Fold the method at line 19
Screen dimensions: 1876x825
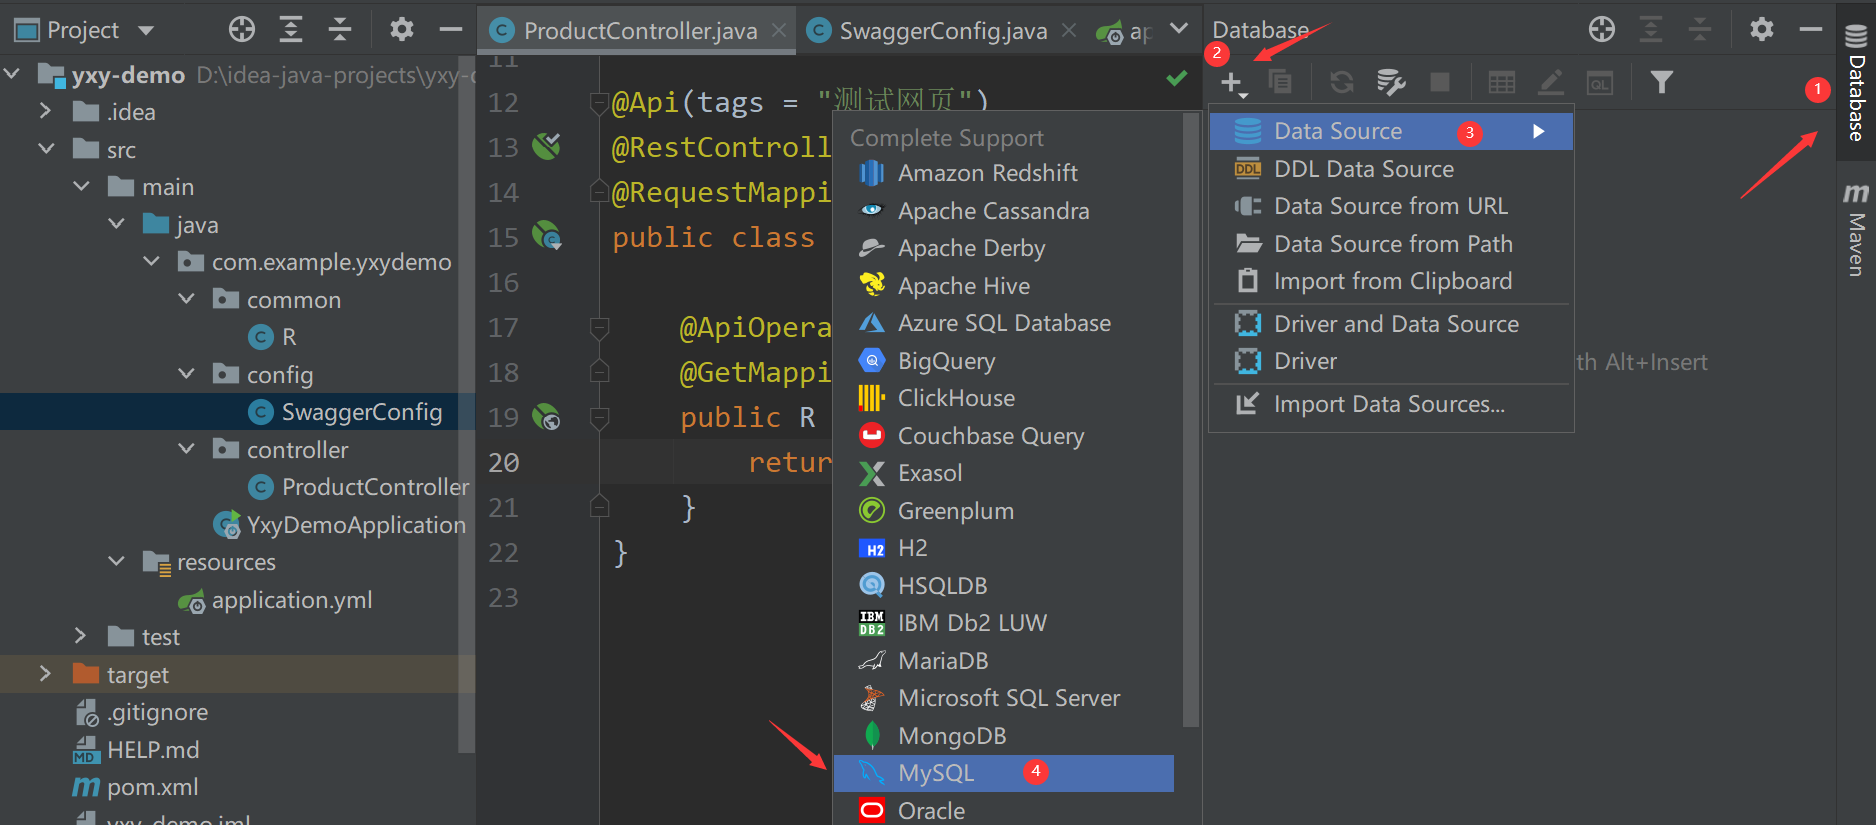[x=600, y=417]
